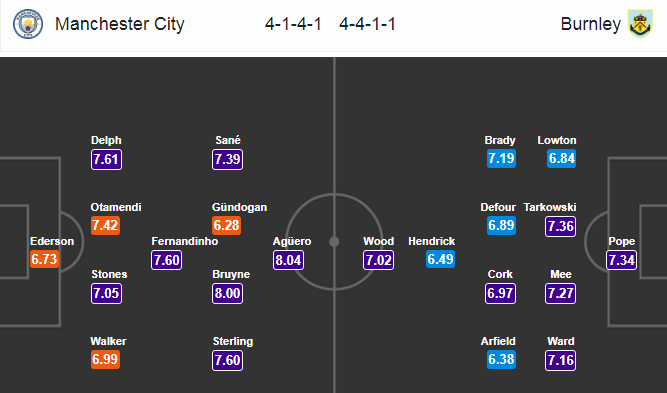667x393 pixels.
Task: Click the Manchester City club crest
Action: point(28,24)
